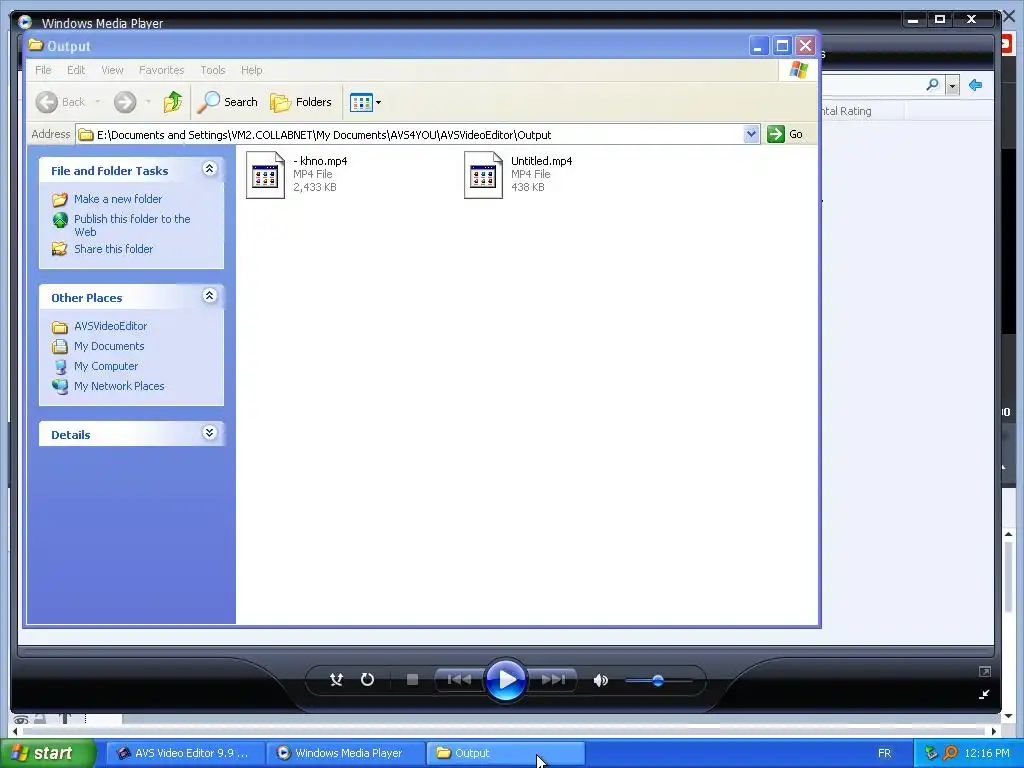1024x768 pixels.
Task: Click the Share this folder icon
Action: pyautogui.click(x=59, y=249)
